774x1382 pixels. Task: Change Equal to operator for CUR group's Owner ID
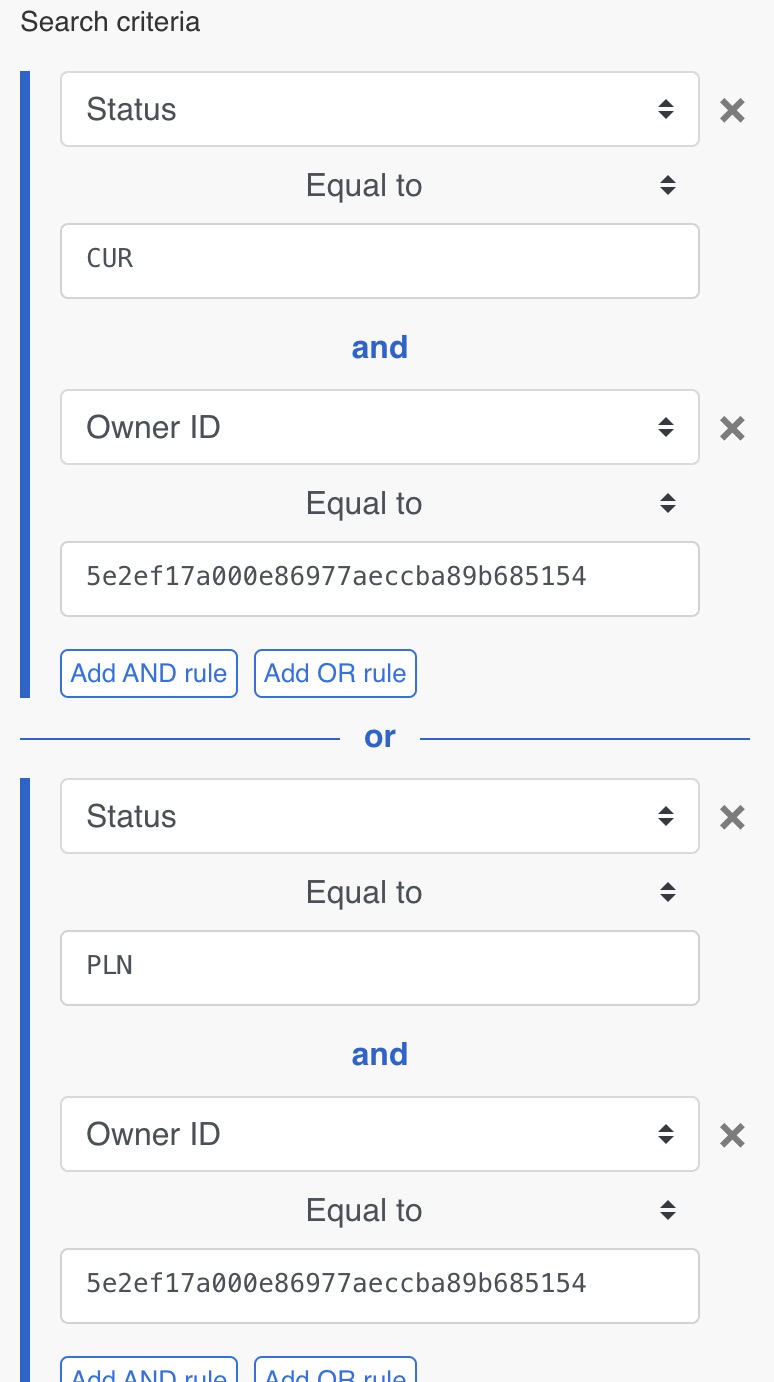[379, 503]
